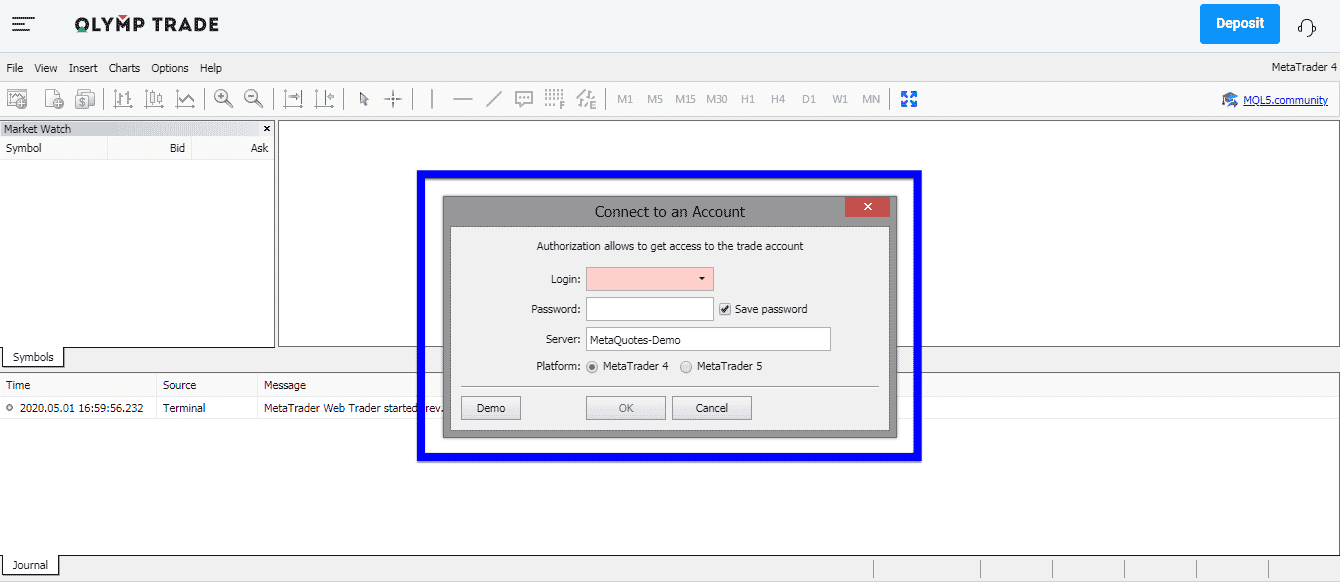Click the Ask column header

[x=232, y=148]
